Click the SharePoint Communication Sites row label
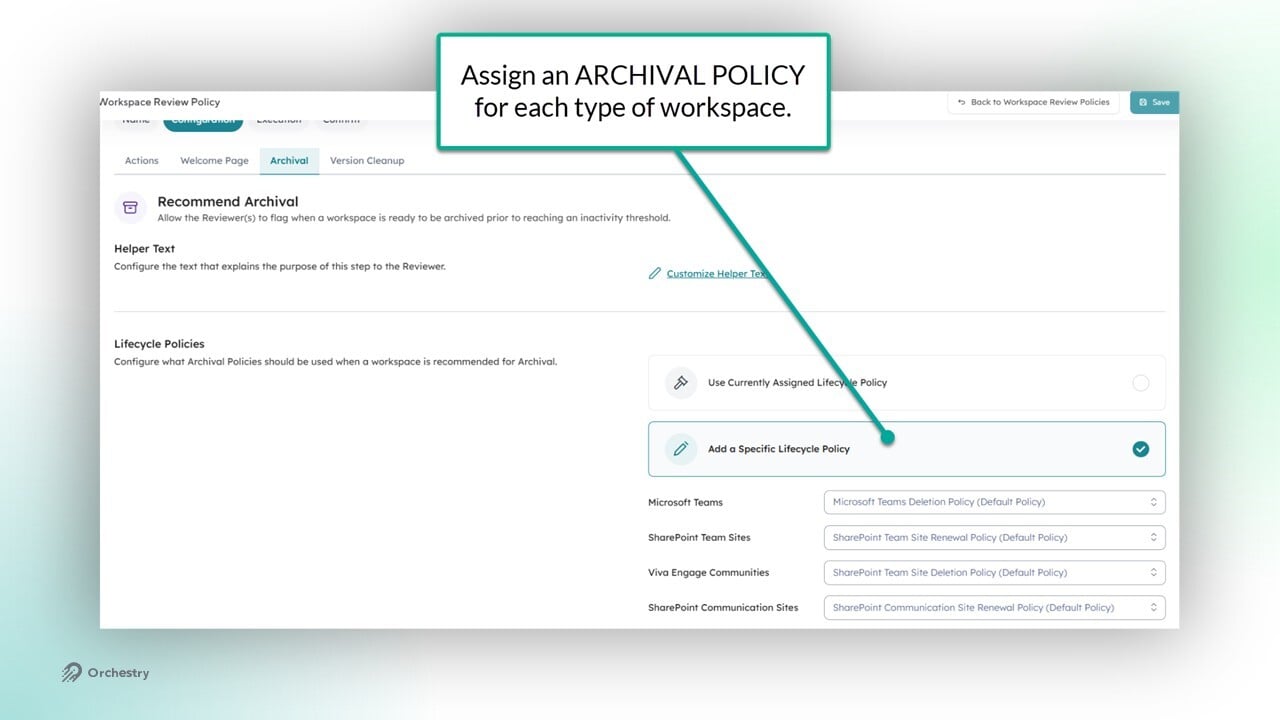 (723, 607)
